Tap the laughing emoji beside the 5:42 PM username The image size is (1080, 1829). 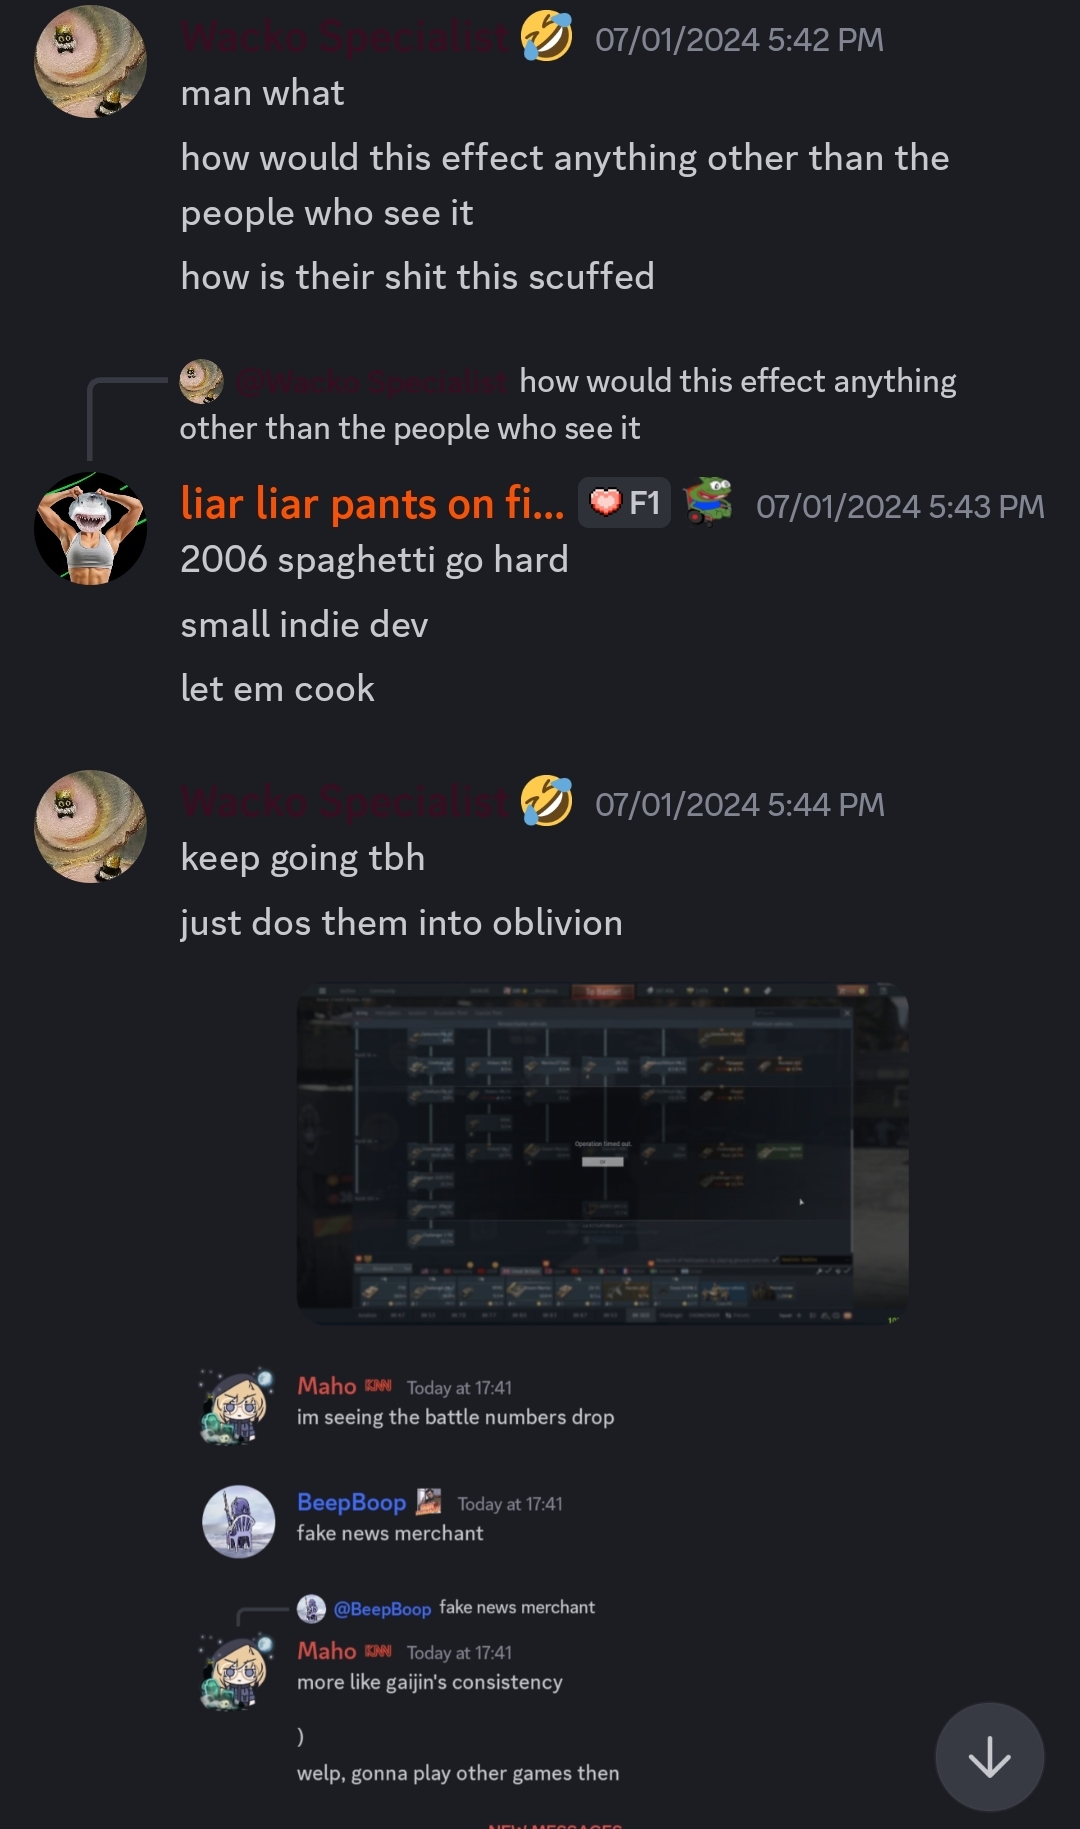(547, 37)
